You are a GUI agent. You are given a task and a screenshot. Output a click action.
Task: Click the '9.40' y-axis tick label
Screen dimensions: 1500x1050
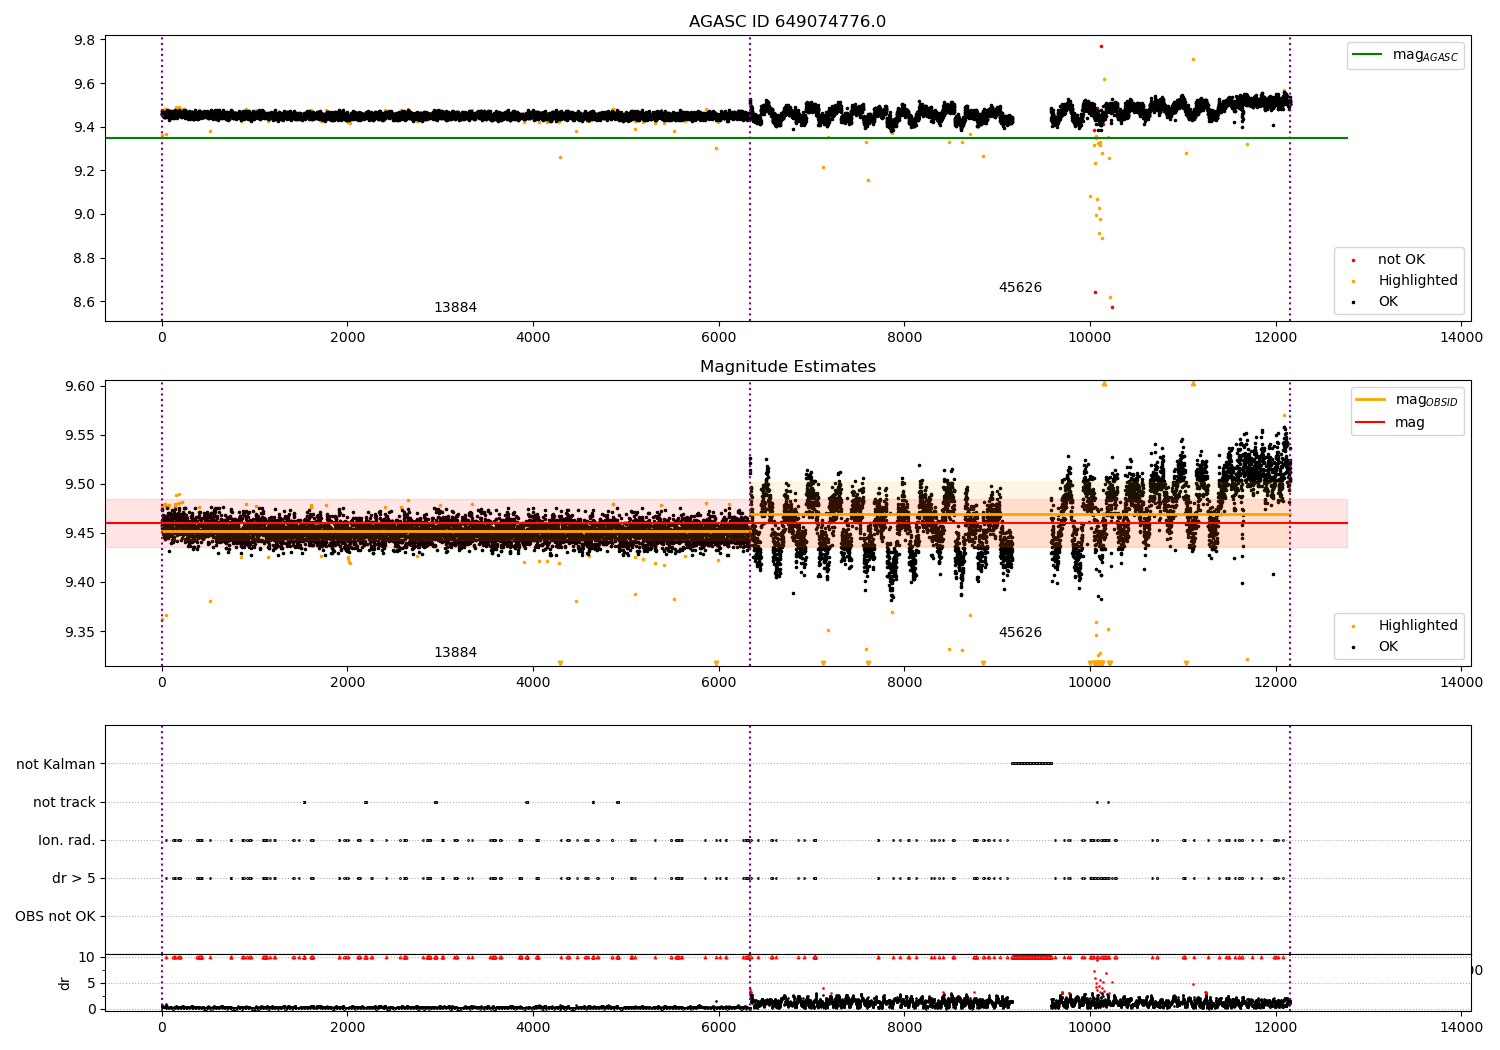pos(81,583)
